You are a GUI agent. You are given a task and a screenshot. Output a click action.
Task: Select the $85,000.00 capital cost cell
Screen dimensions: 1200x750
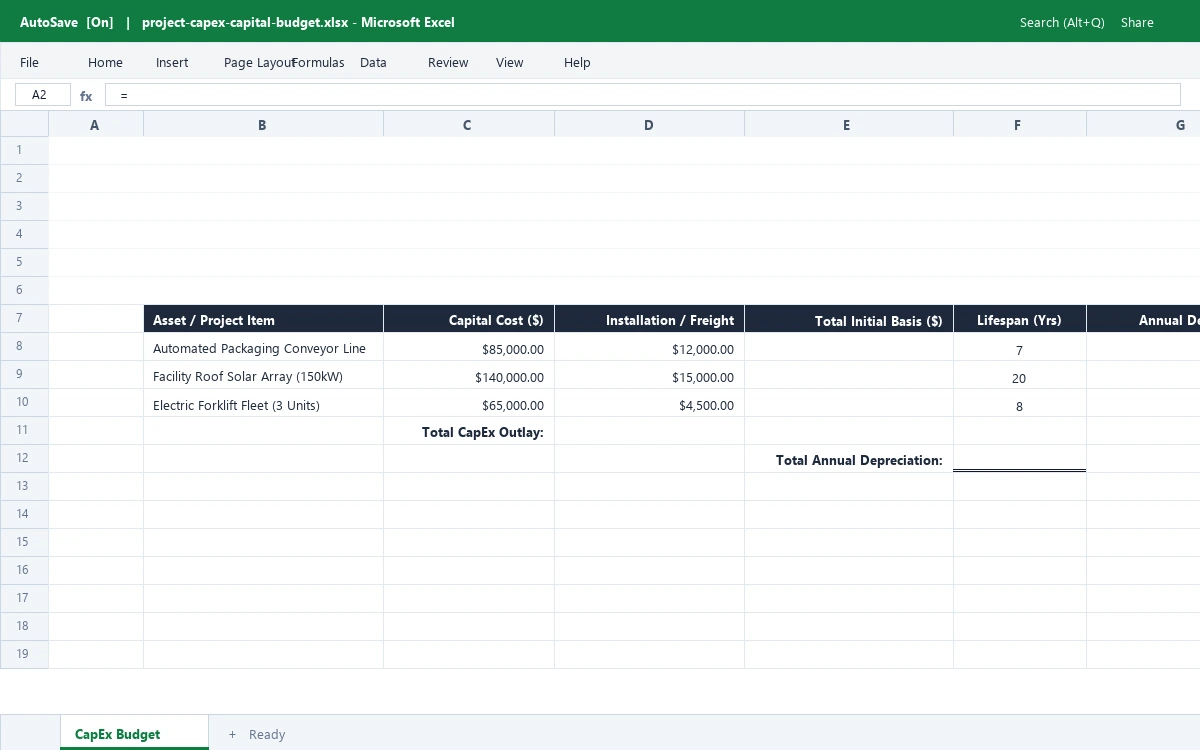click(468, 347)
